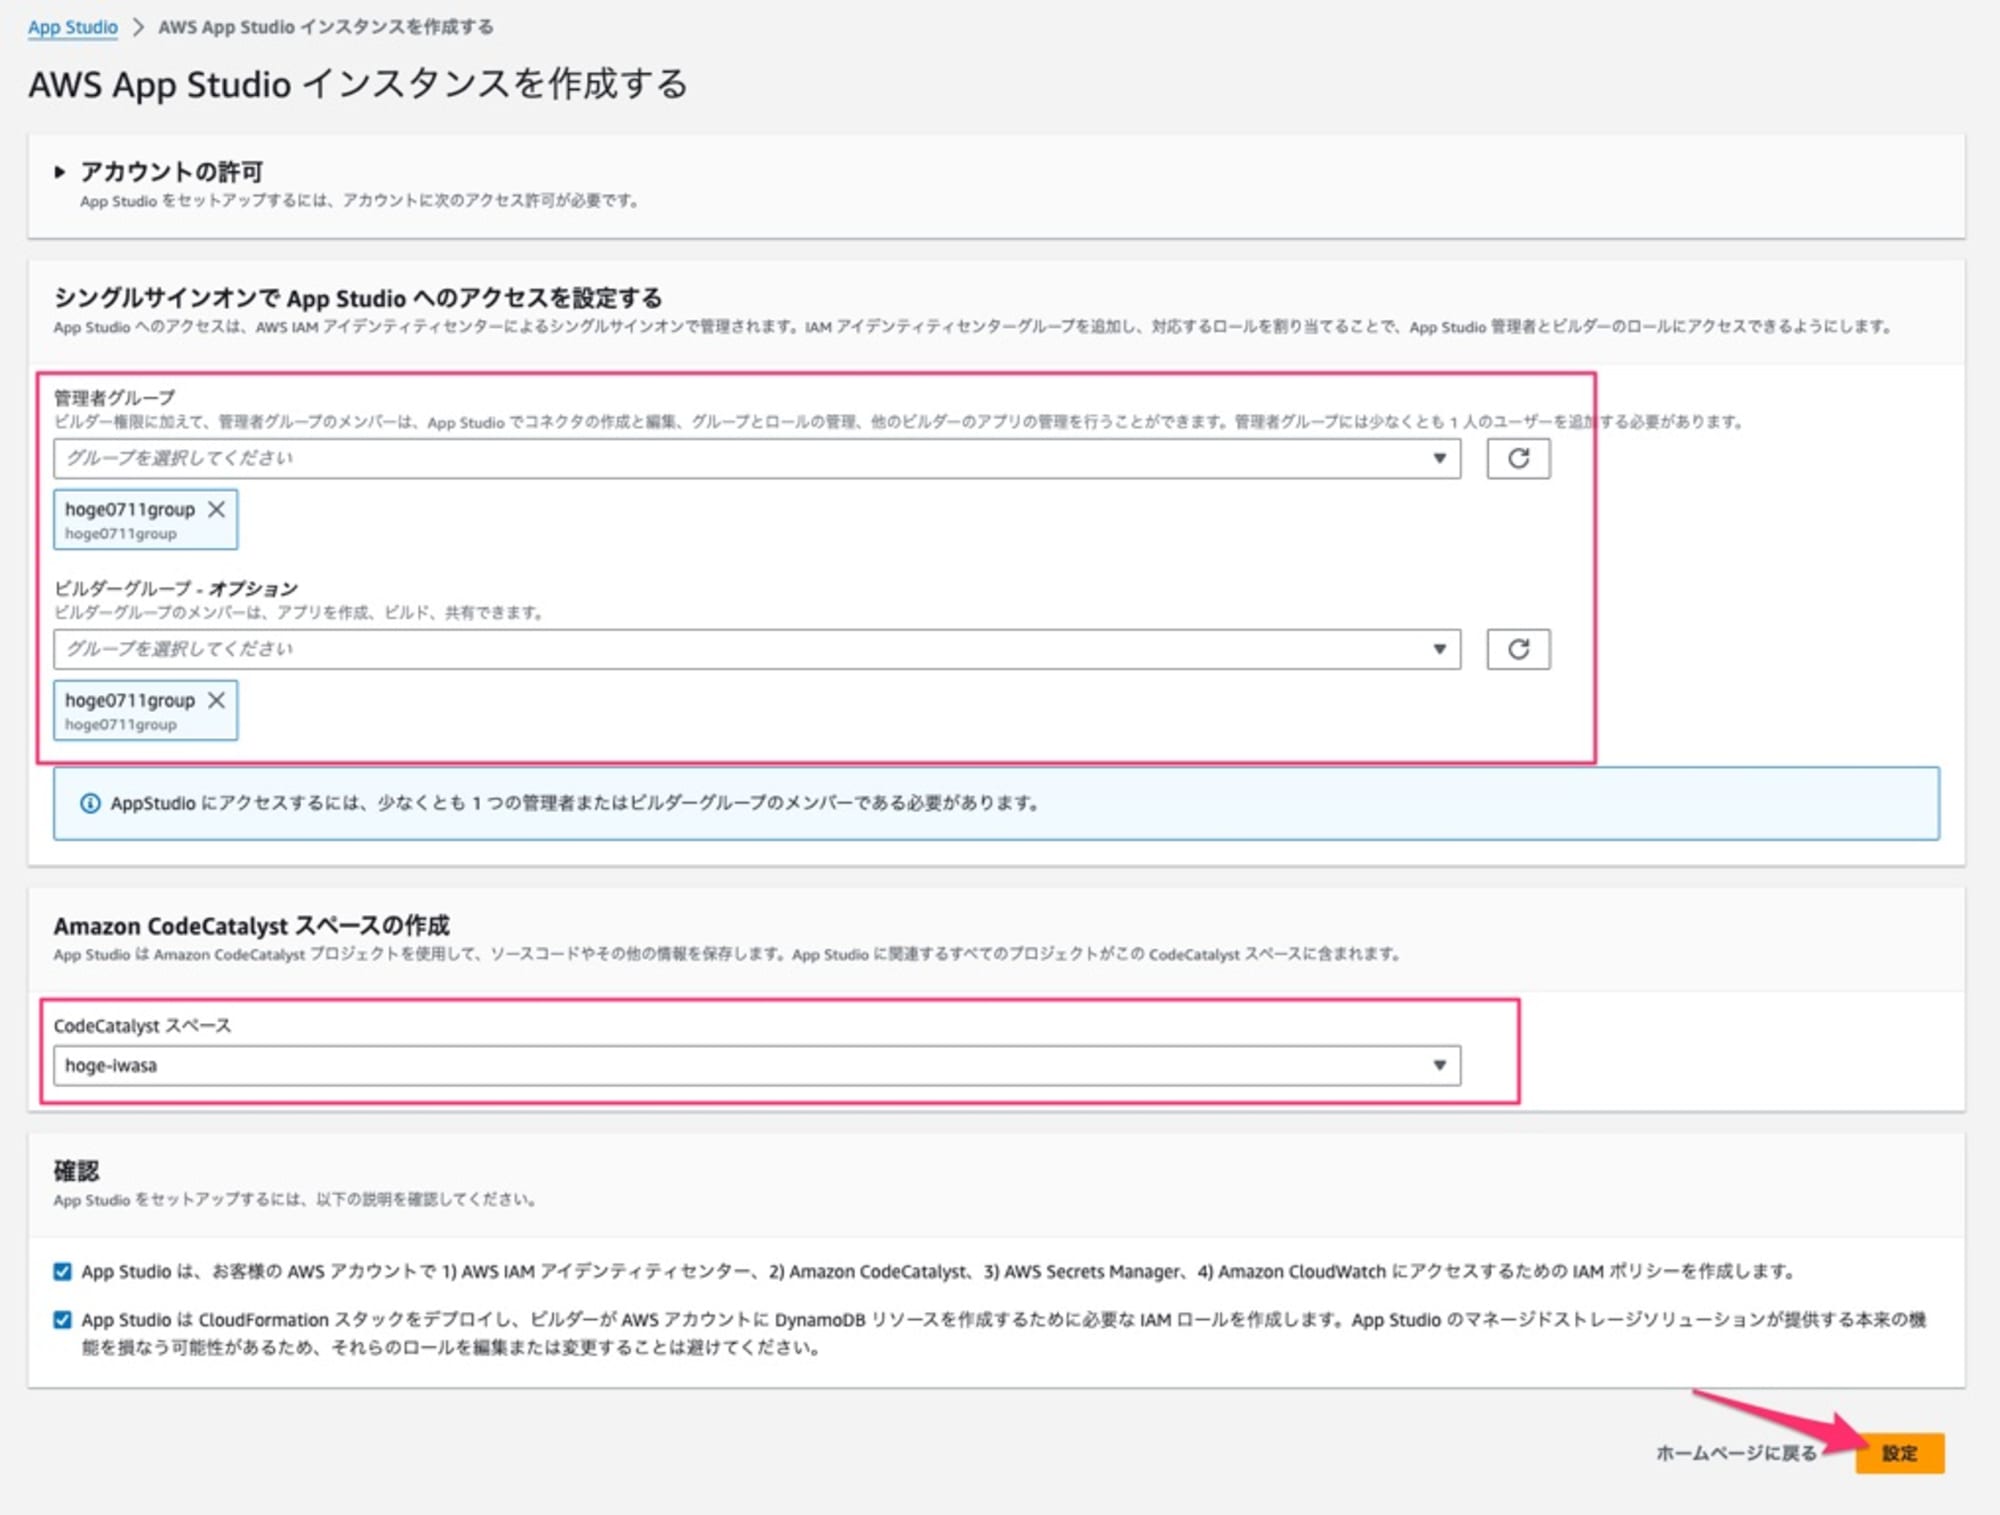Click the info icon in AppStudio notice
This screenshot has height=1515, width=2000.
coord(90,803)
